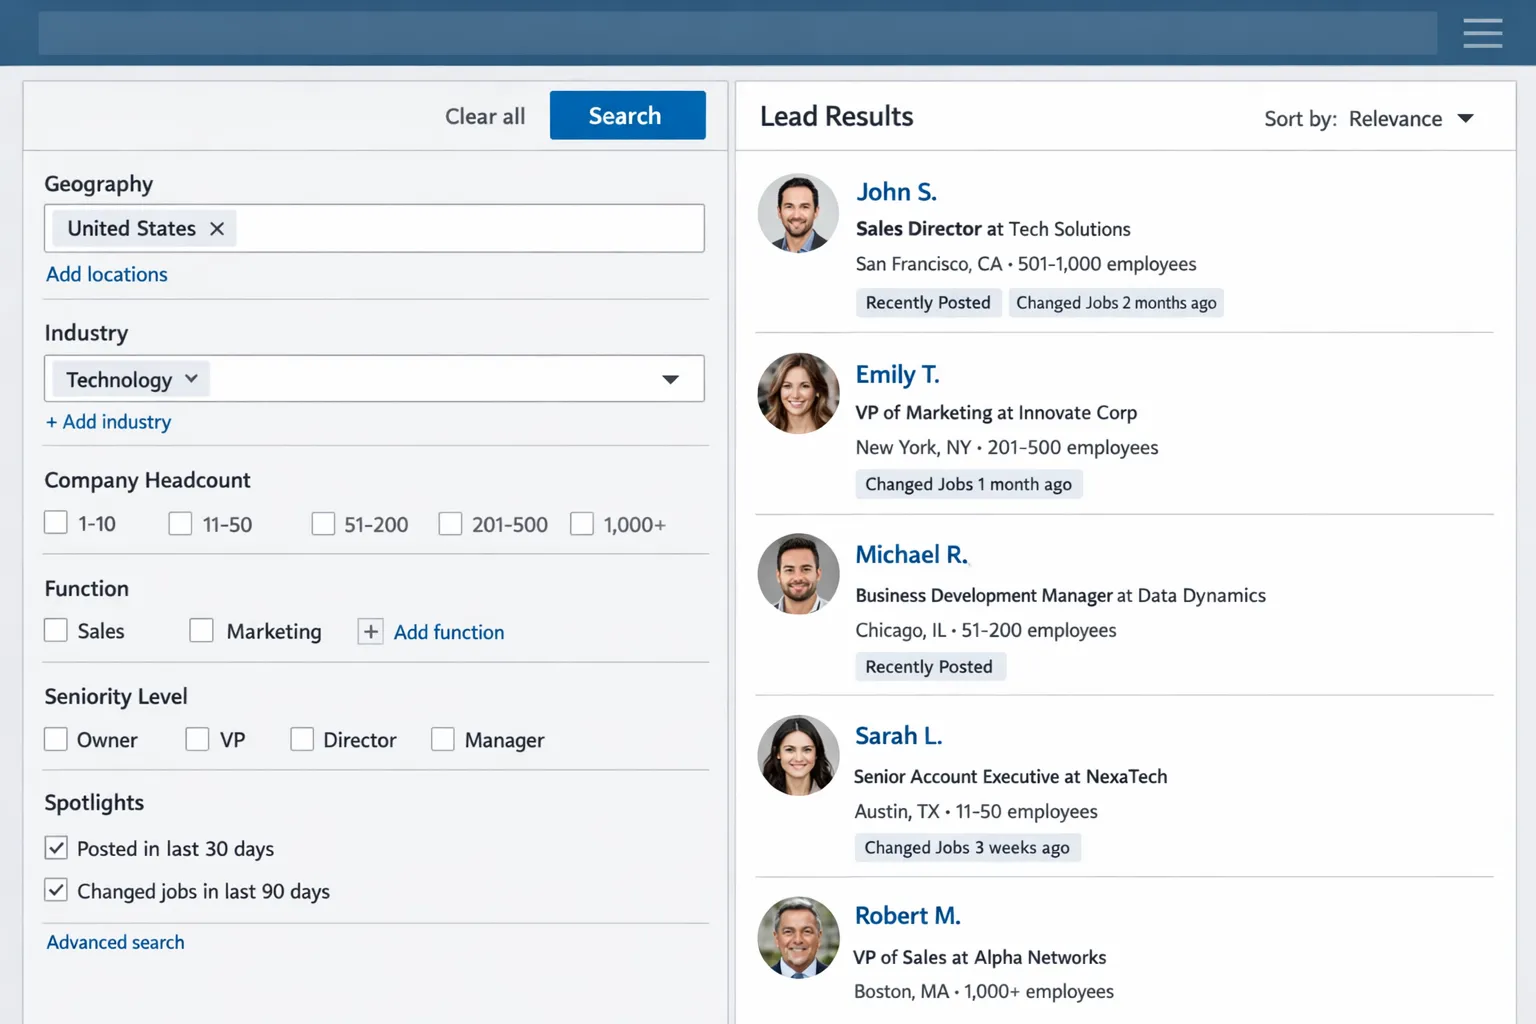Remove the United States location filter

[217, 228]
